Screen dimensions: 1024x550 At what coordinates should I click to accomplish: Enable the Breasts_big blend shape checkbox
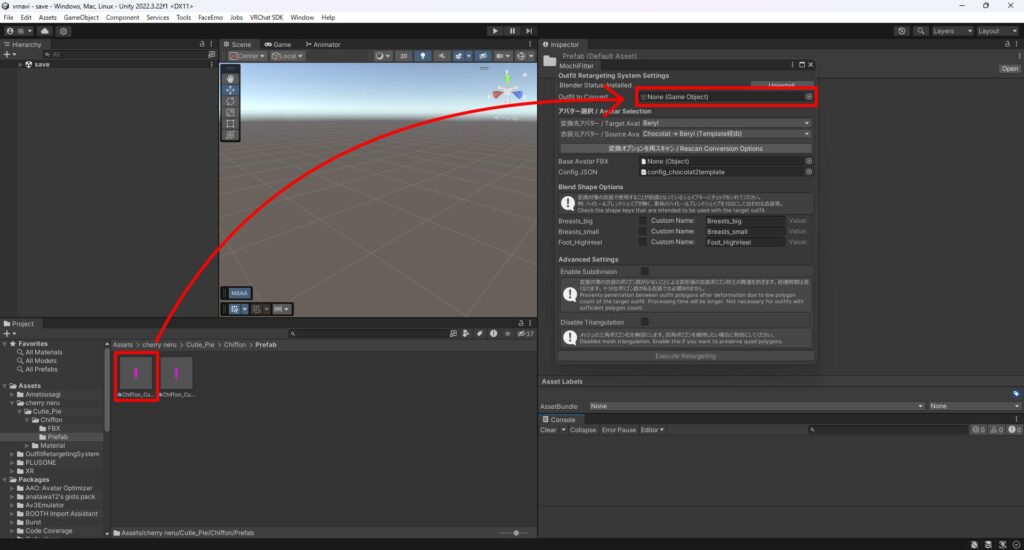[644, 220]
